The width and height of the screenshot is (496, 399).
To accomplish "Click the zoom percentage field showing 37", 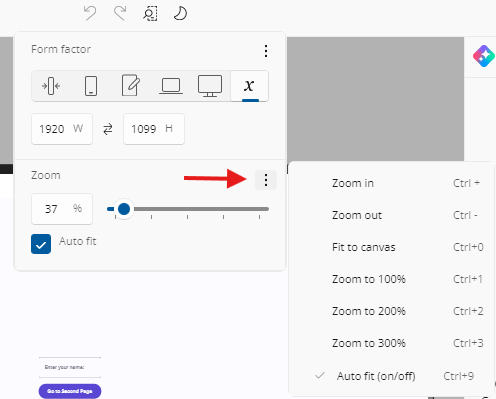I will (62, 209).
